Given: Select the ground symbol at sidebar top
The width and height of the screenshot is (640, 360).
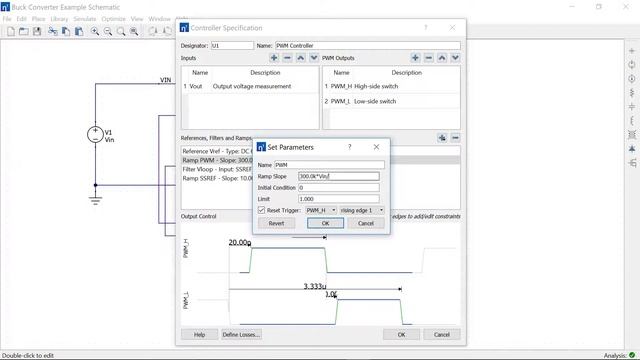Looking at the screenshot, I should pos(632,51).
